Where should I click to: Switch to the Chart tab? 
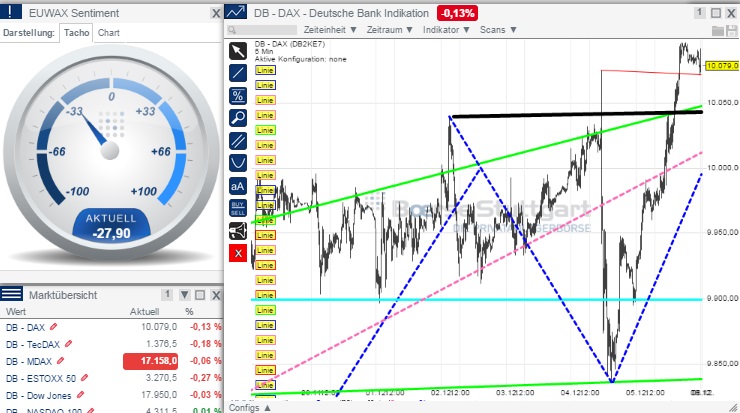coord(109,33)
